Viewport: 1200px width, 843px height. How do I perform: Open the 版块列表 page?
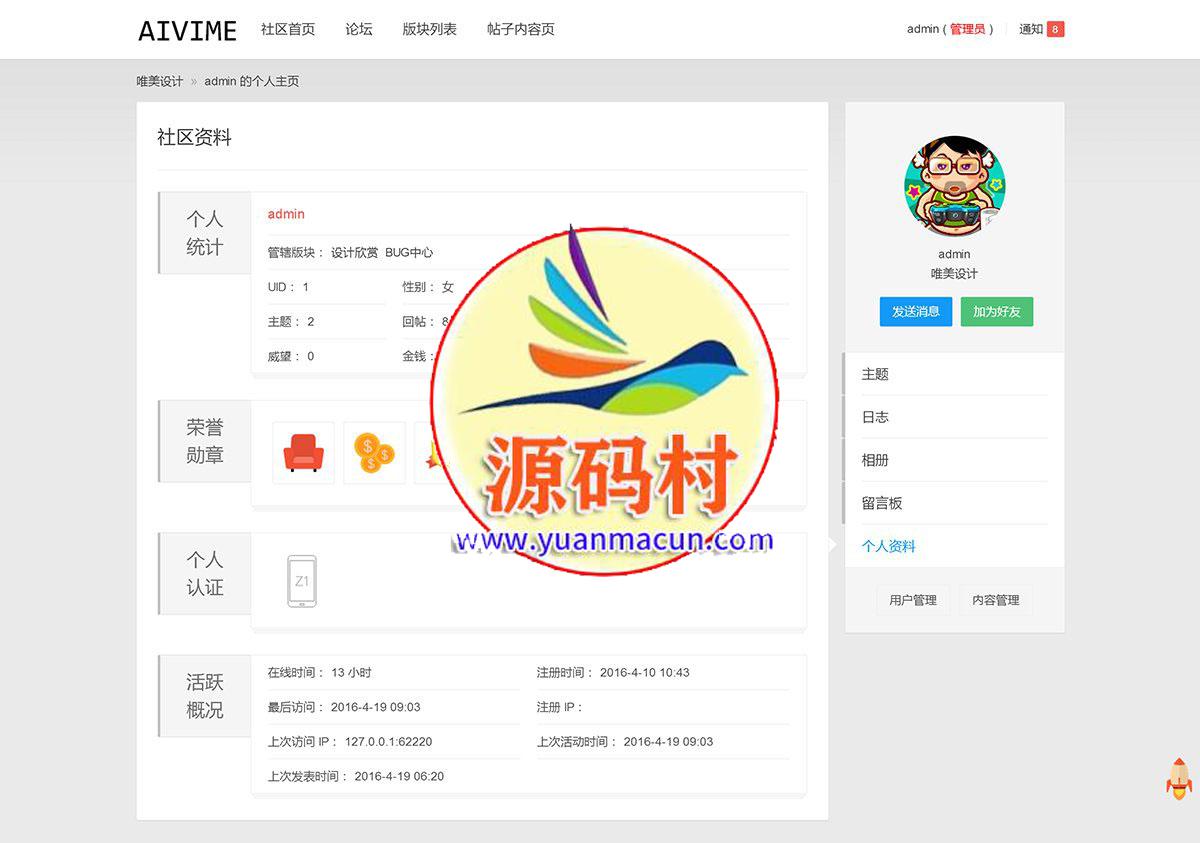[428, 29]
